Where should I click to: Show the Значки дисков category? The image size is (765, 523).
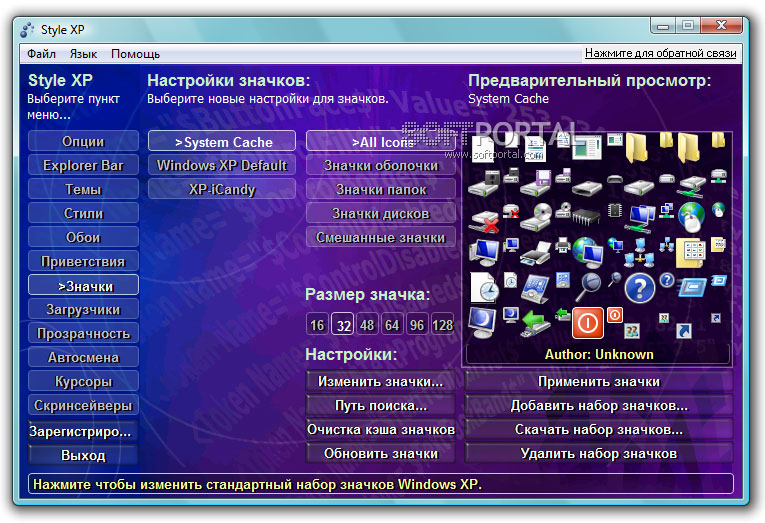pos(382,213)
